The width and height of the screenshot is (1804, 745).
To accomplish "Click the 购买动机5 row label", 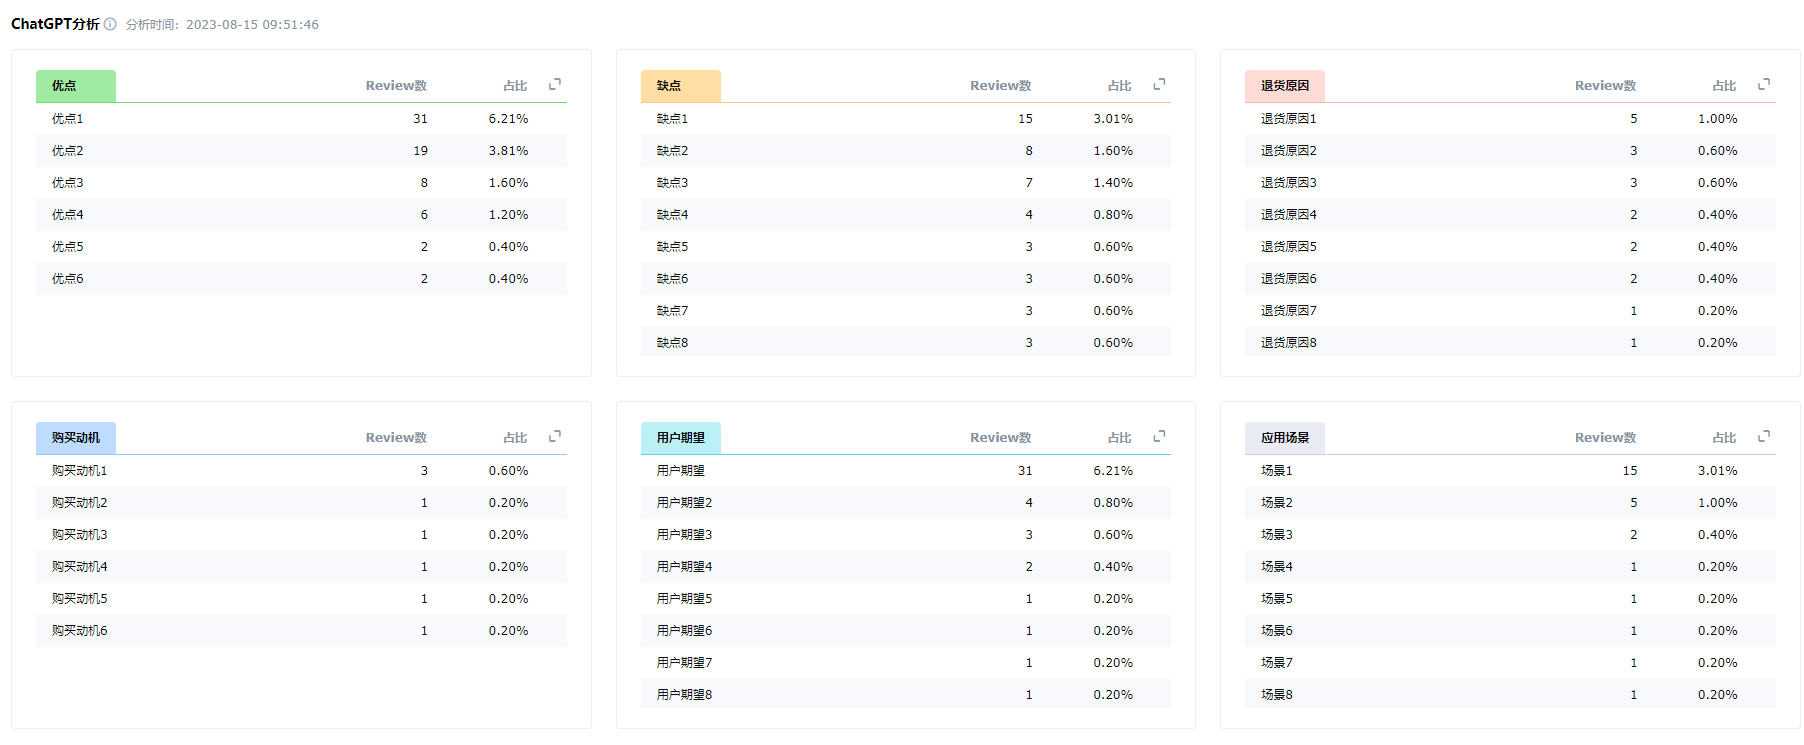I will [x=80, y=599].
